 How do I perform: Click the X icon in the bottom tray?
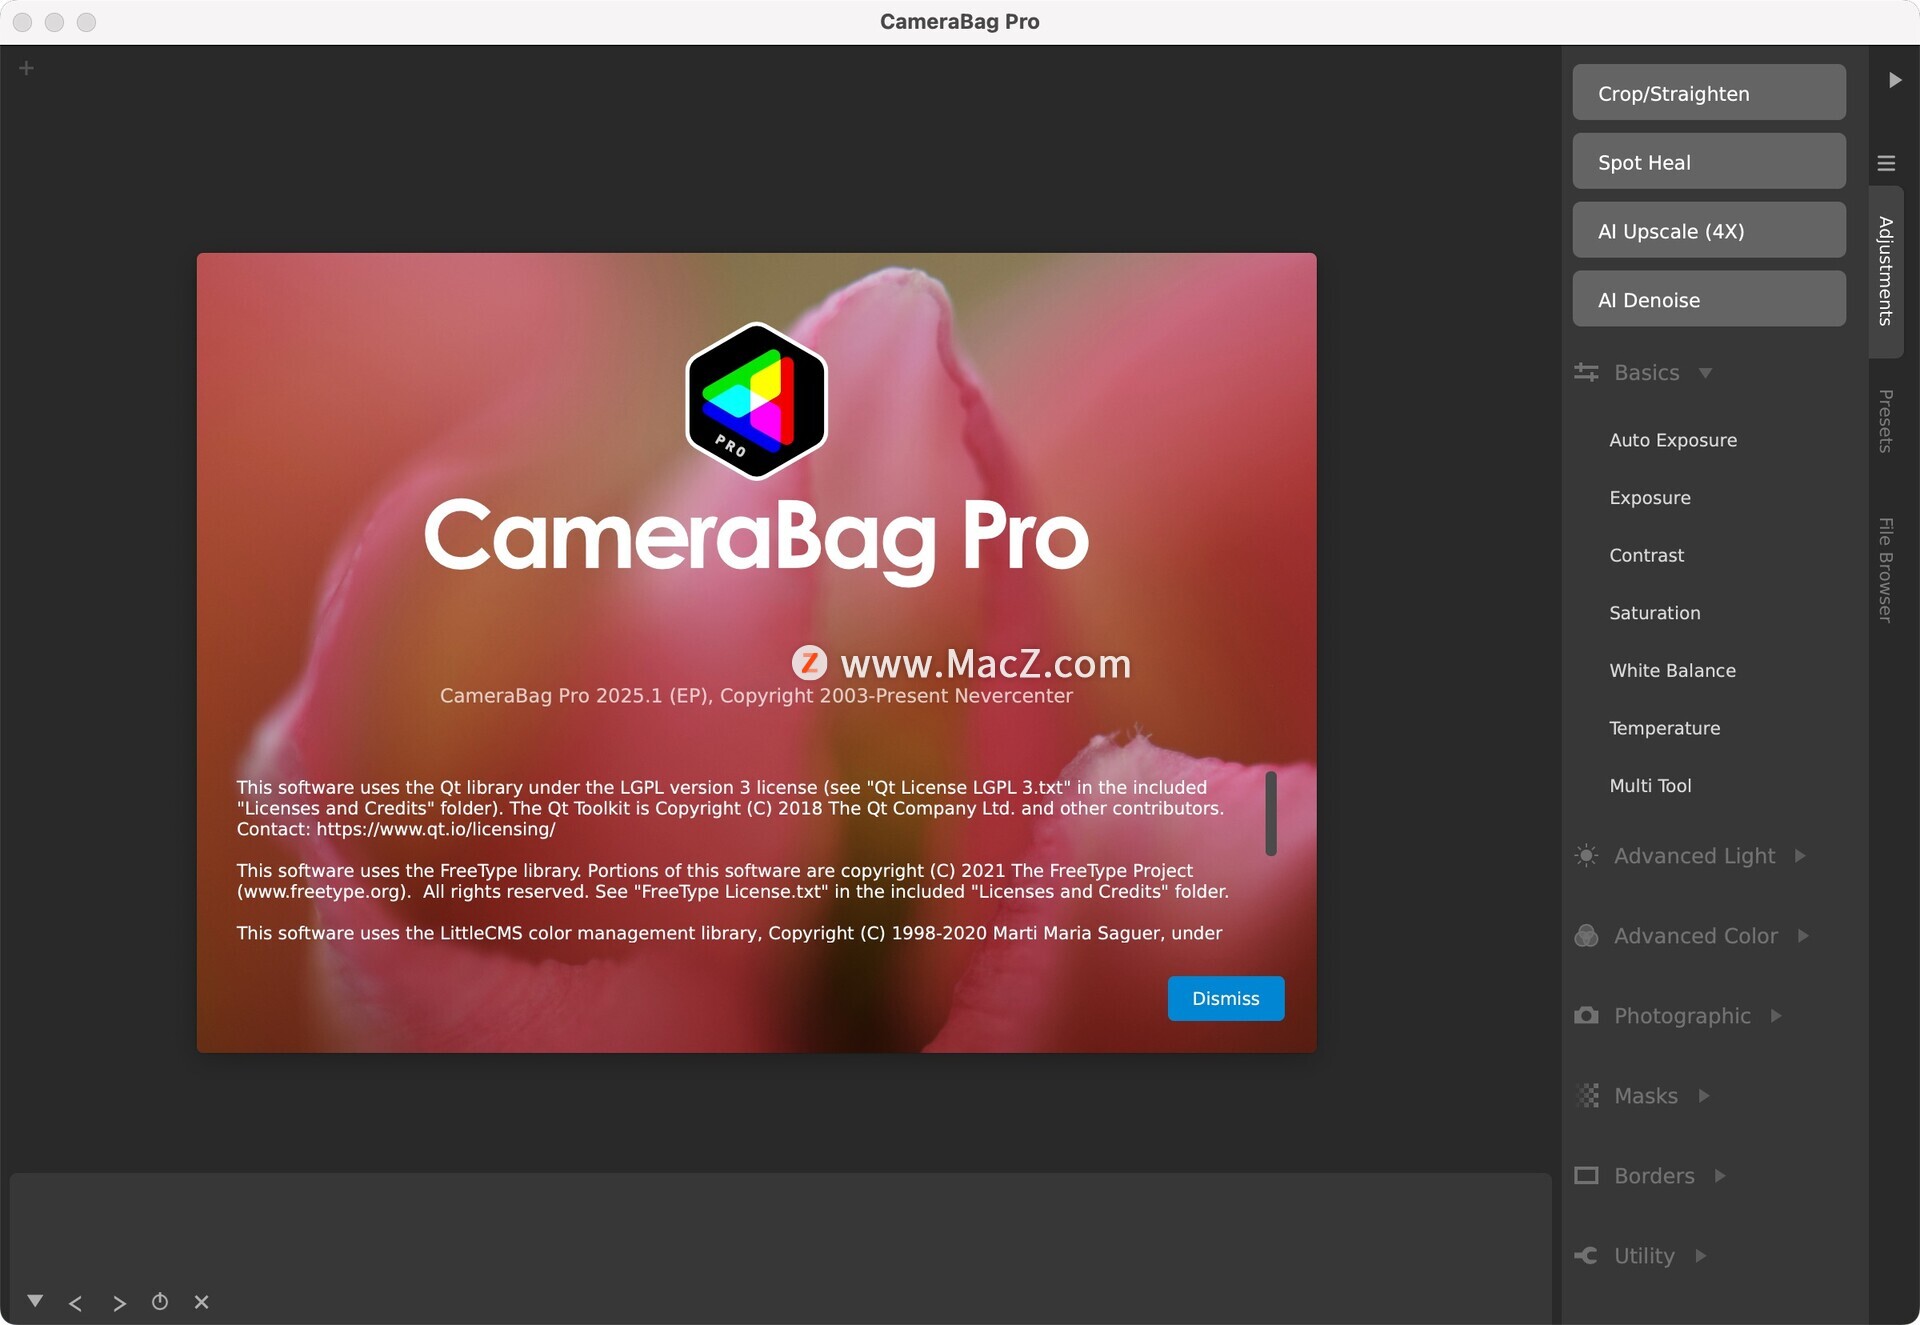[x=201, y=1302]
